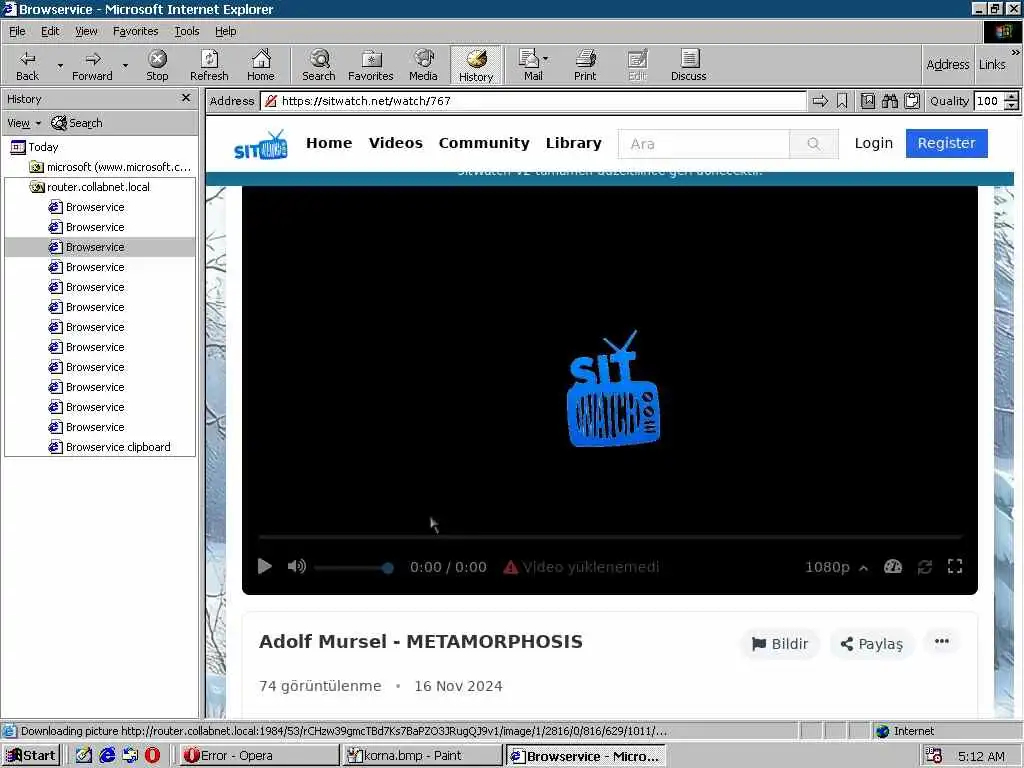Click the Login link
Screen dimensions: 1024x768
tap(874, 143)
